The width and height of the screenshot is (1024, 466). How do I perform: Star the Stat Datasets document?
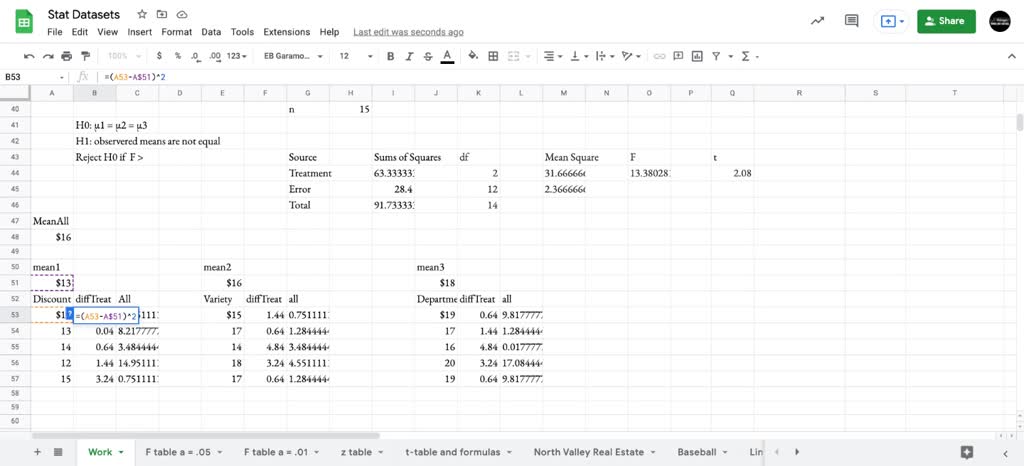click(143, 15)
